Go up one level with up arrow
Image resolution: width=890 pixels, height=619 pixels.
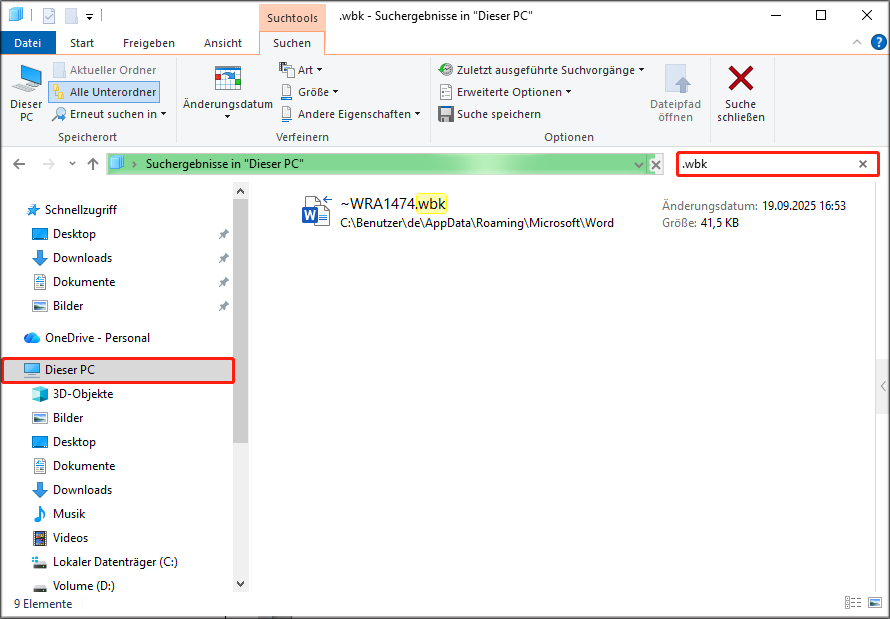[x=93, y=164]
